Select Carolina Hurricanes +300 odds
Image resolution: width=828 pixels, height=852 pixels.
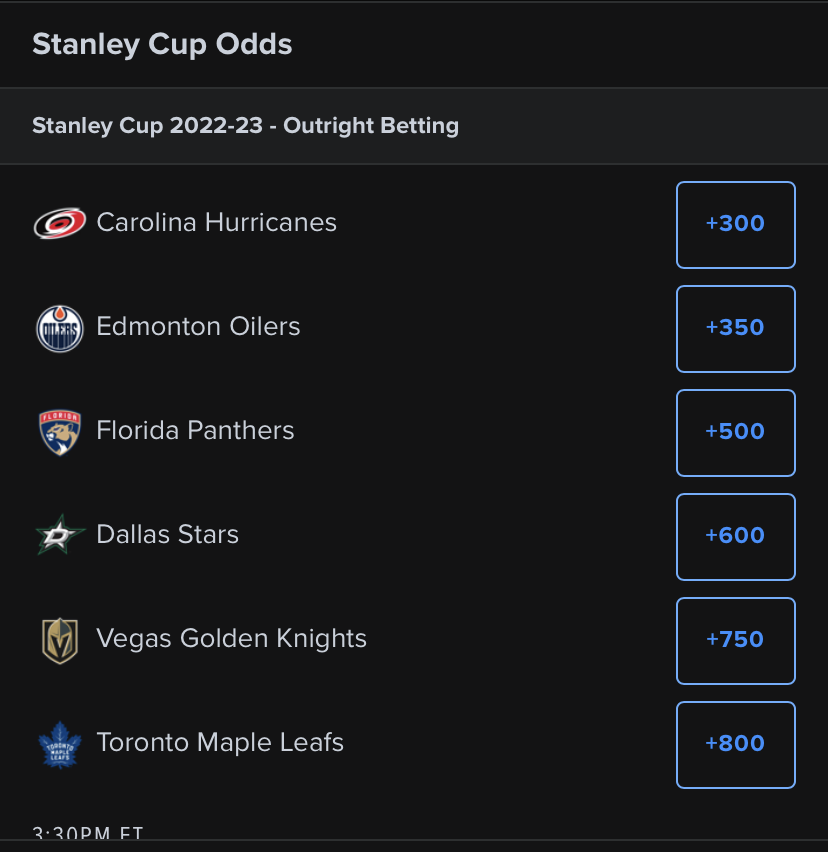[736, 225]
